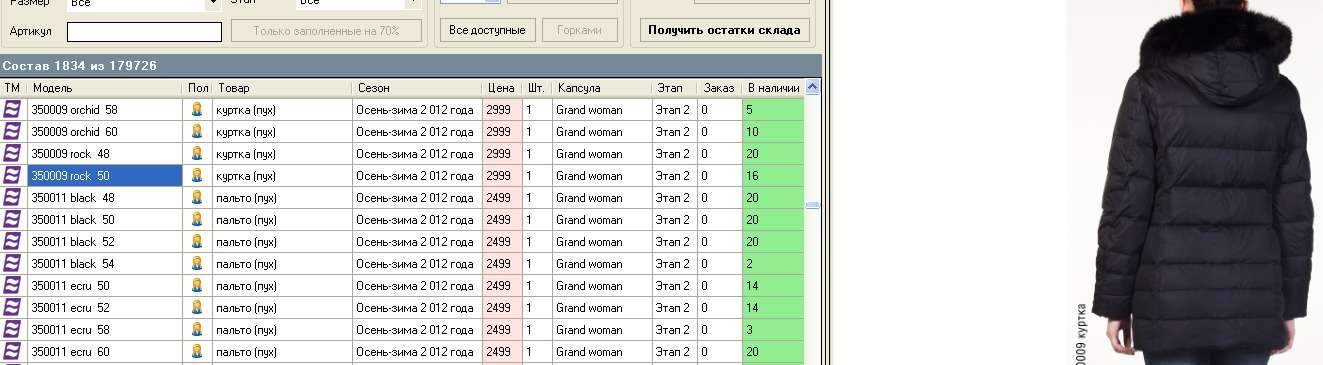Click gender icon in 350011 black 52 row
Screen dimensions: 1323x365
197,241
